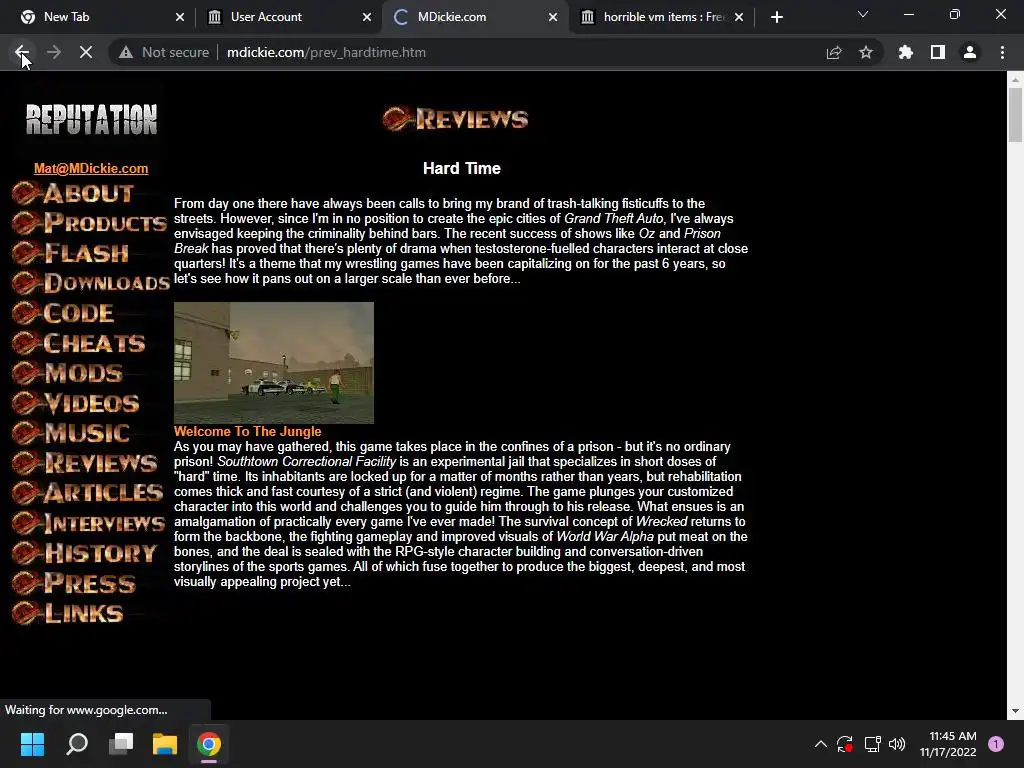Open the Videos menu item

point(76,403)
